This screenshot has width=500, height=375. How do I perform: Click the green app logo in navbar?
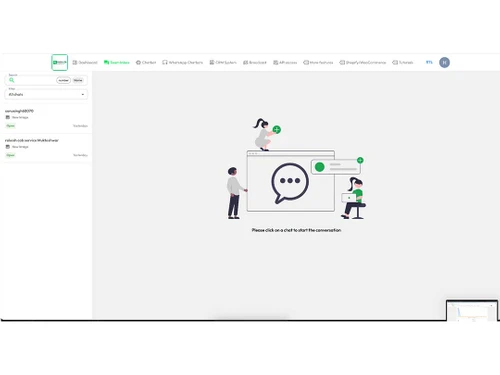(60, 62)
